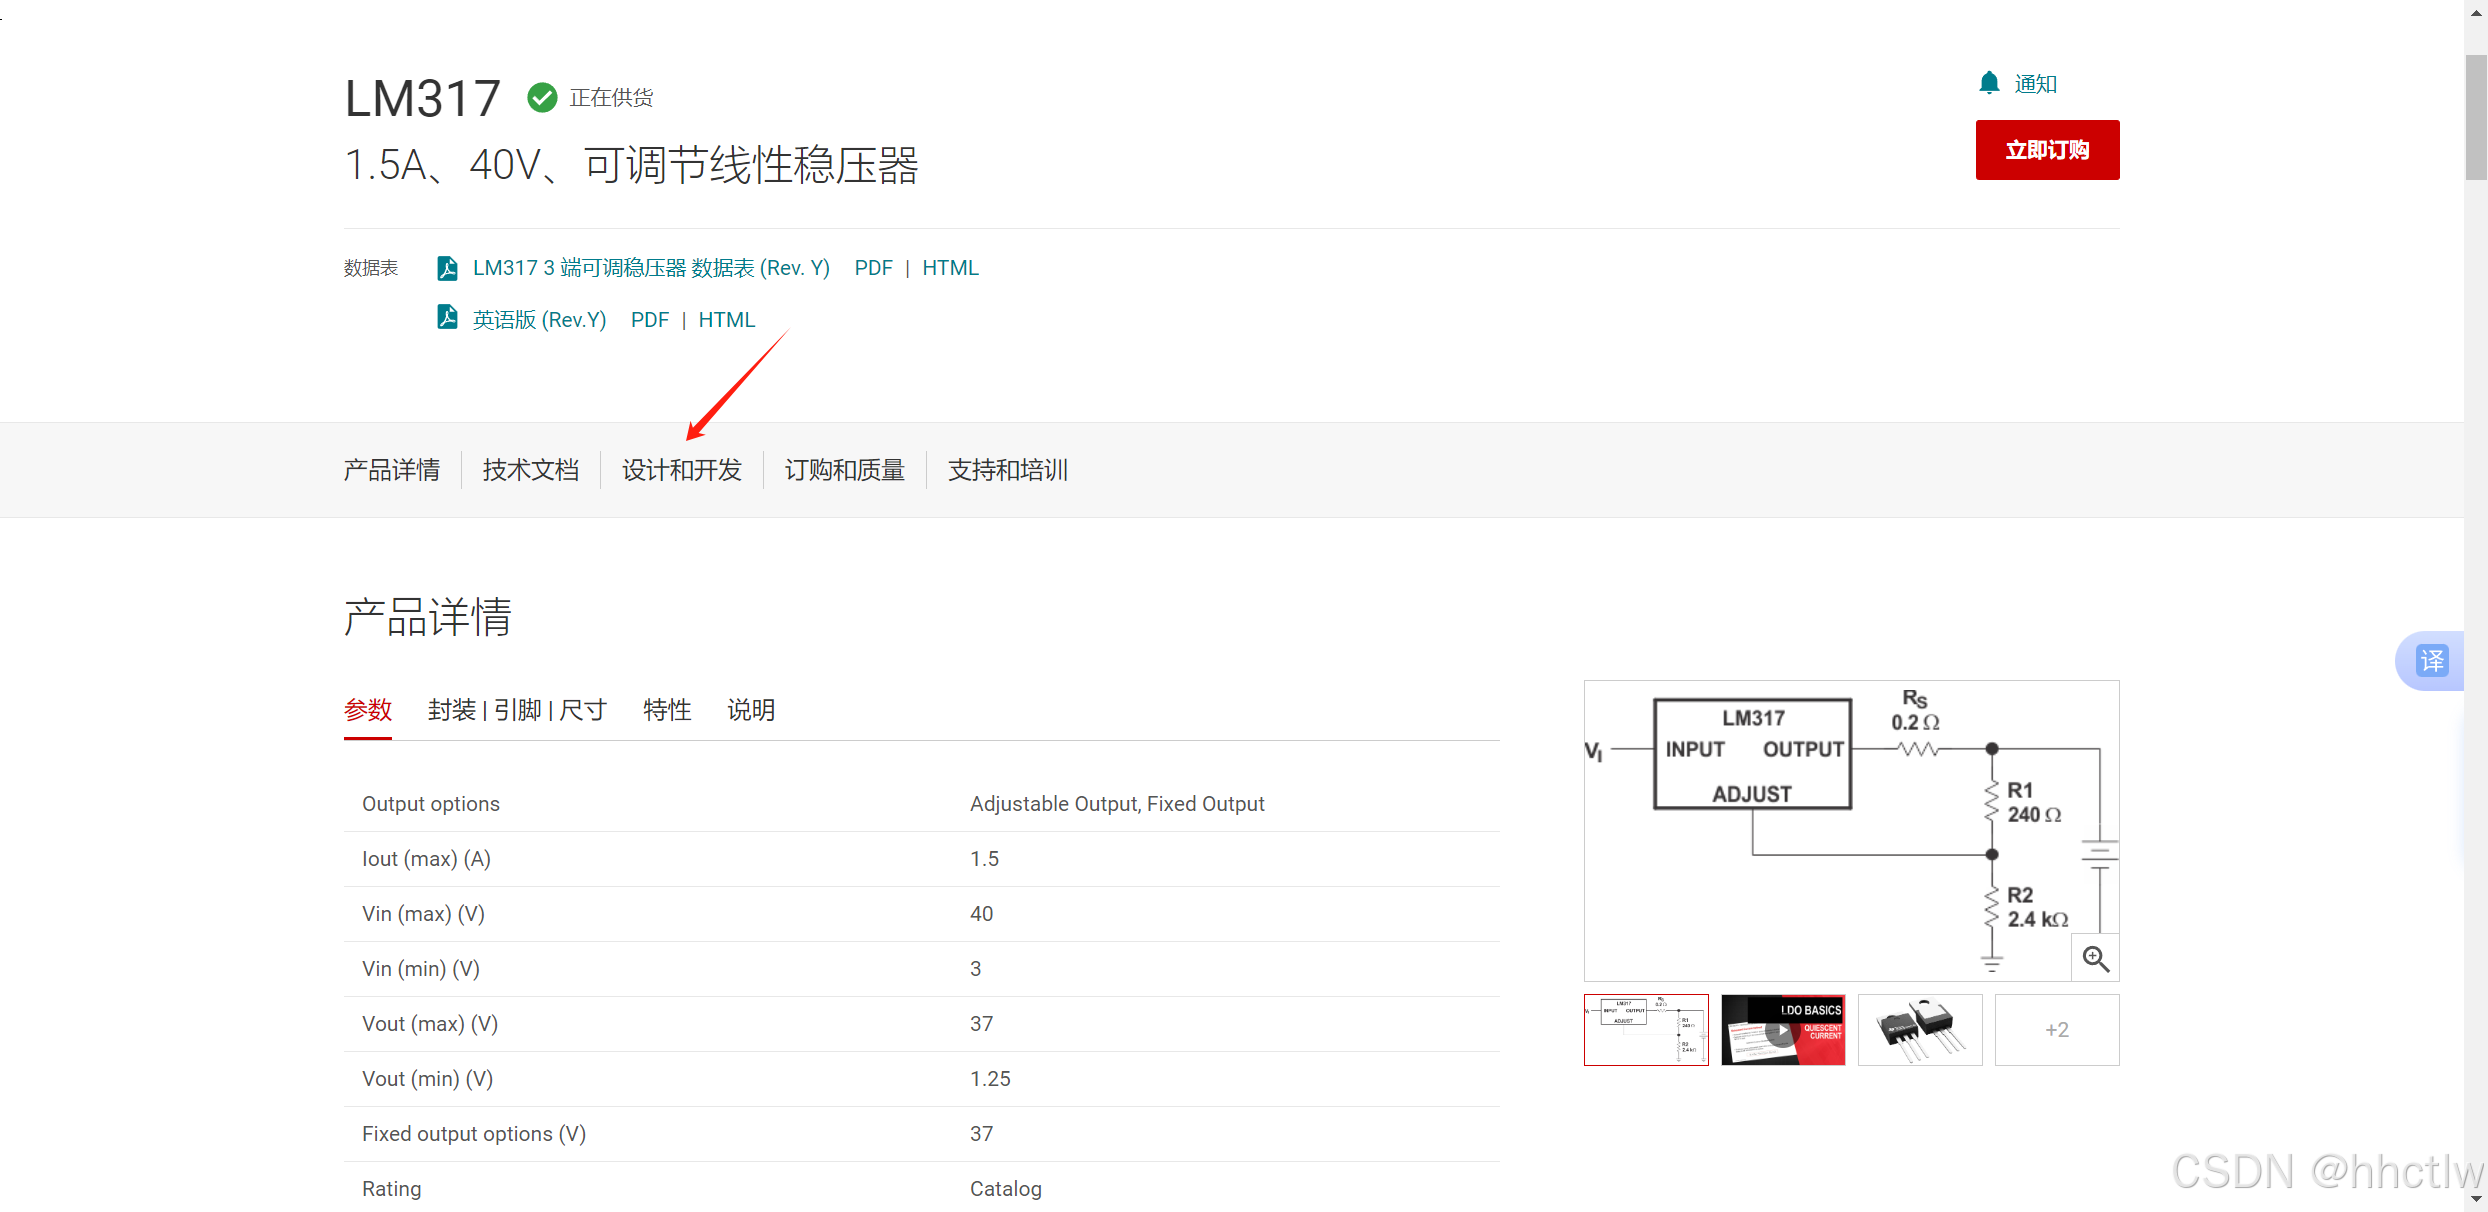The height and width of the screenshot is (1212, 2488).
Task: Click the notification bell icon
Action: pyautogui.click(x=1989, y=83)
